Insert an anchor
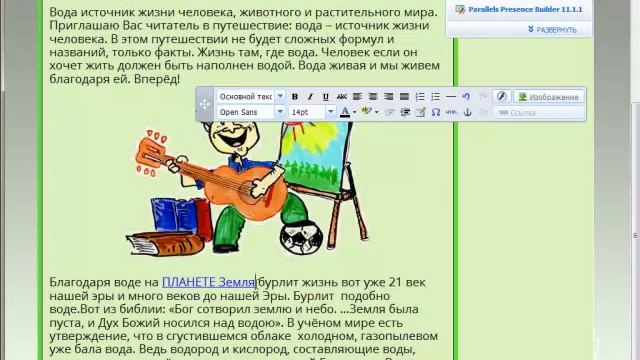Viewport: 640px width, 360px height. click(x=467, y=112)
